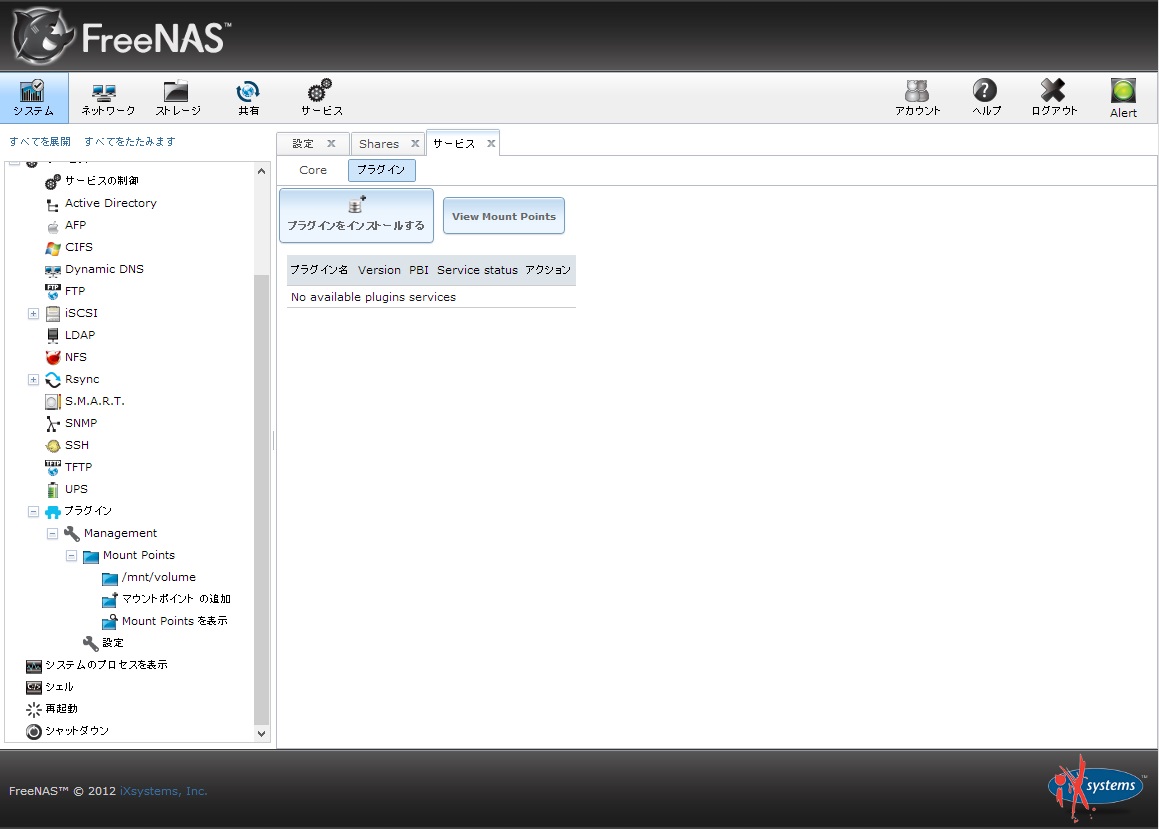This screenshot has width=1159, height=829.
Task: Open the UPS battery icon
Action: point(52,490)
